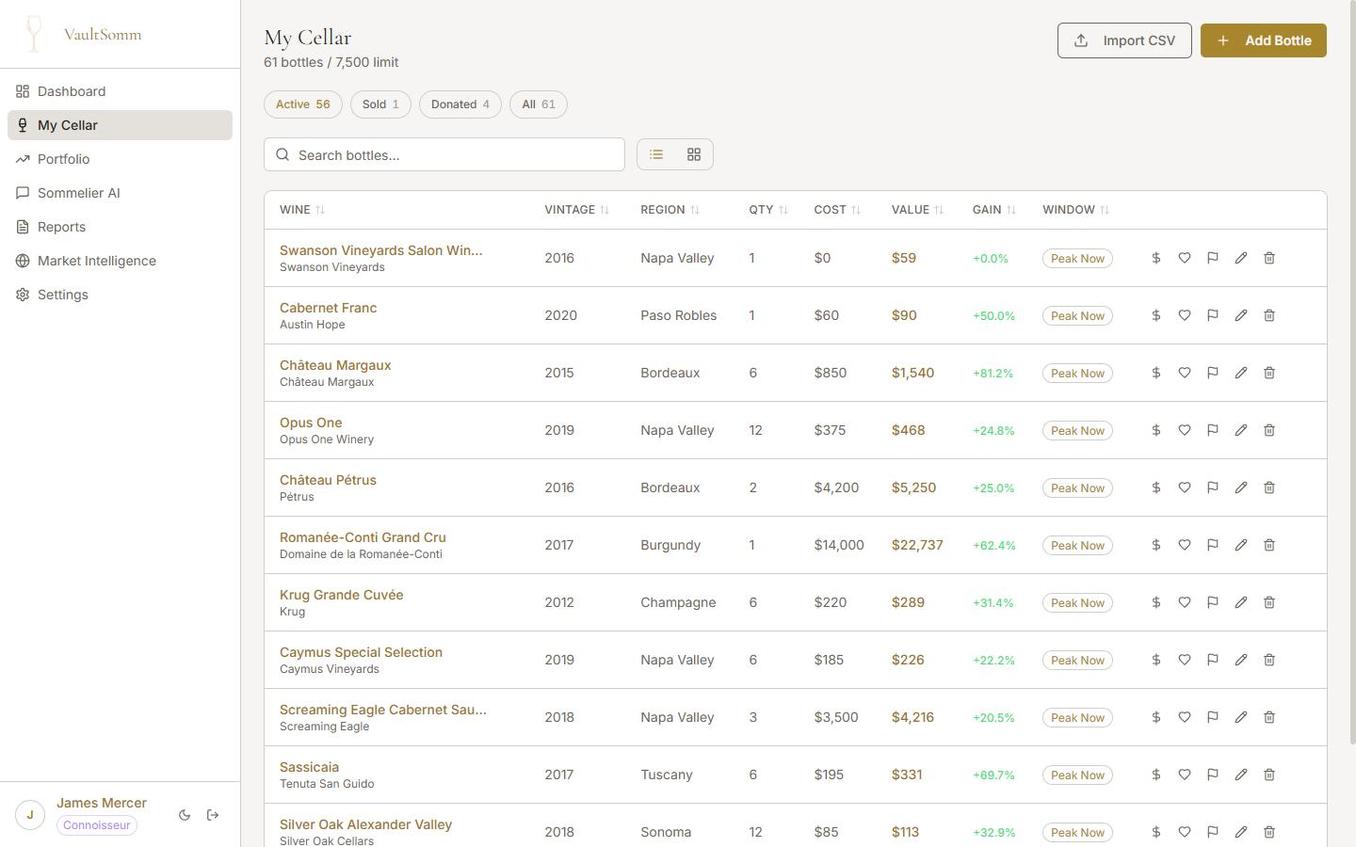Open the Sassicaia wine link
This screenshot has width=1356, height=847.
[x=310, y=768]
